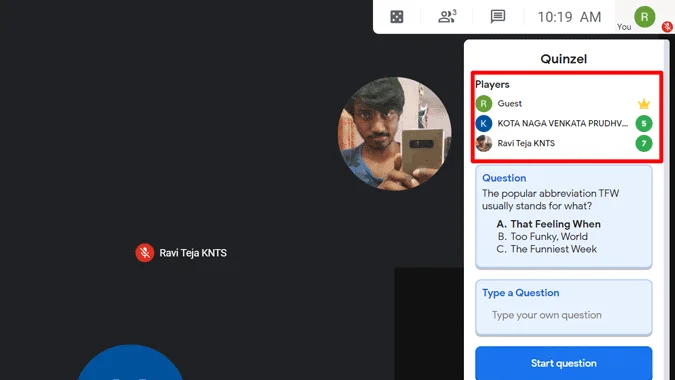Viewport: 675px width, 380px height.
Task: Click the muted mic icon by Ravi Teja KNTS
Action: (x=145, y=253)
